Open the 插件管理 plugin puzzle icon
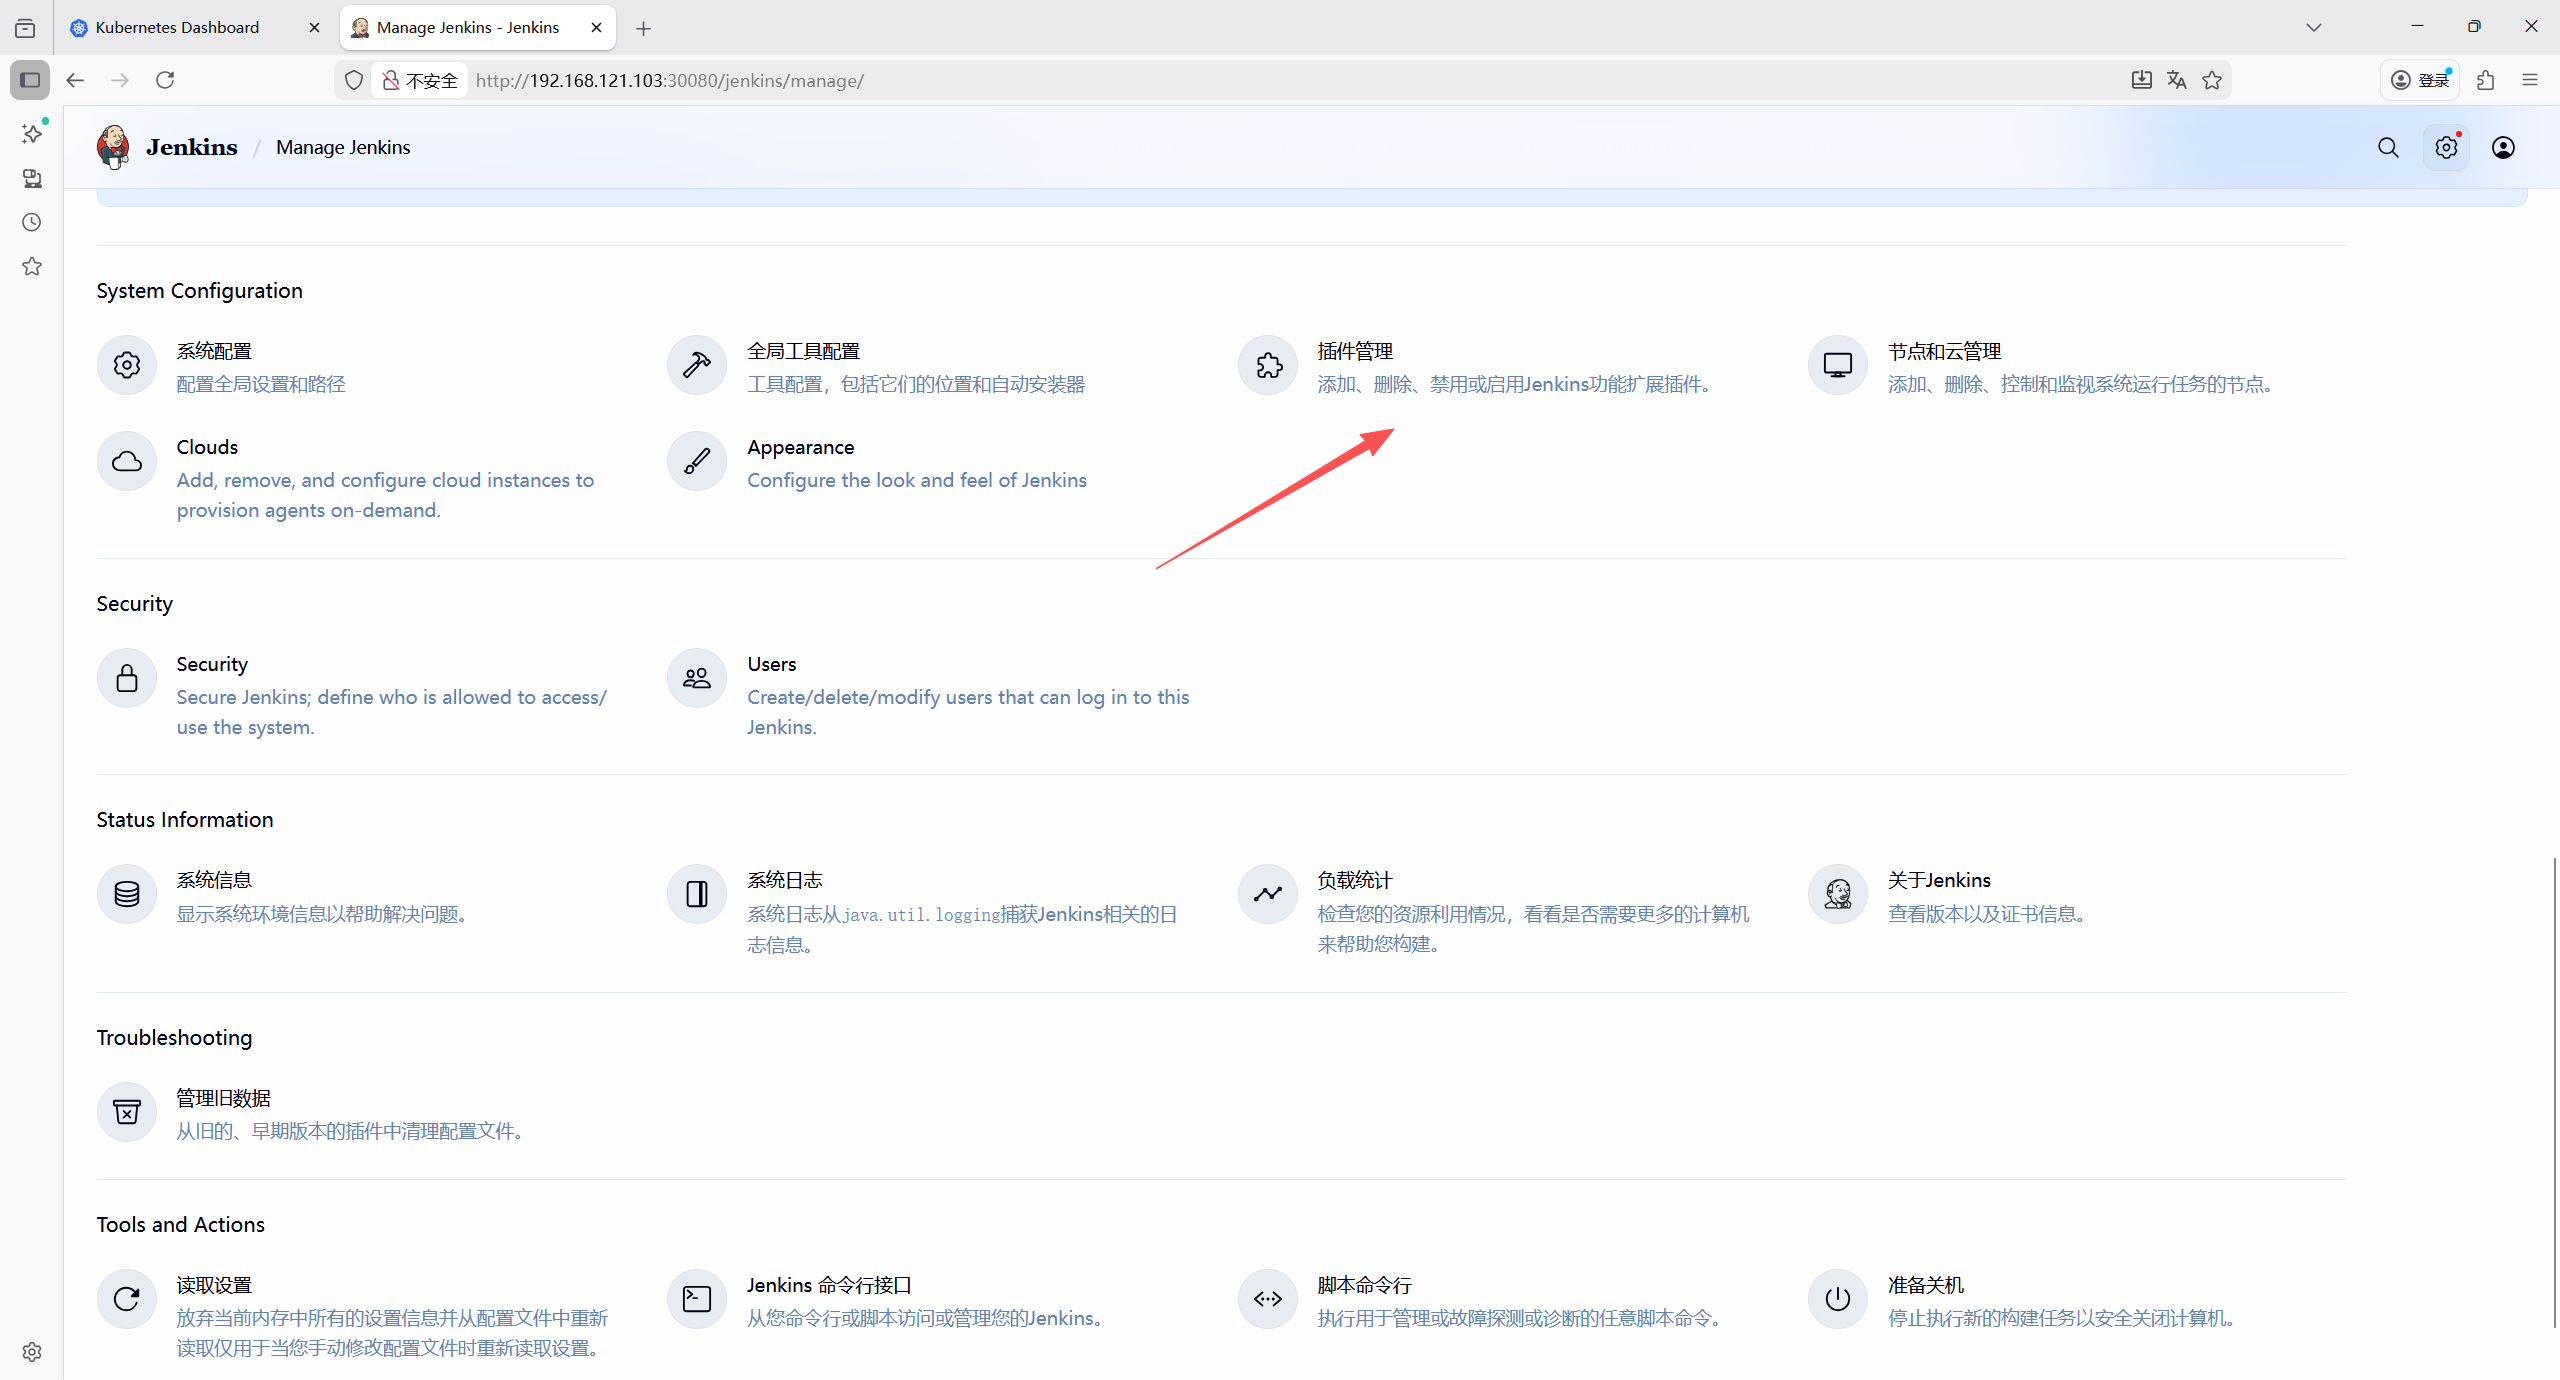Screen dimensions: 2560x1380 click(x=1268, y=365)
